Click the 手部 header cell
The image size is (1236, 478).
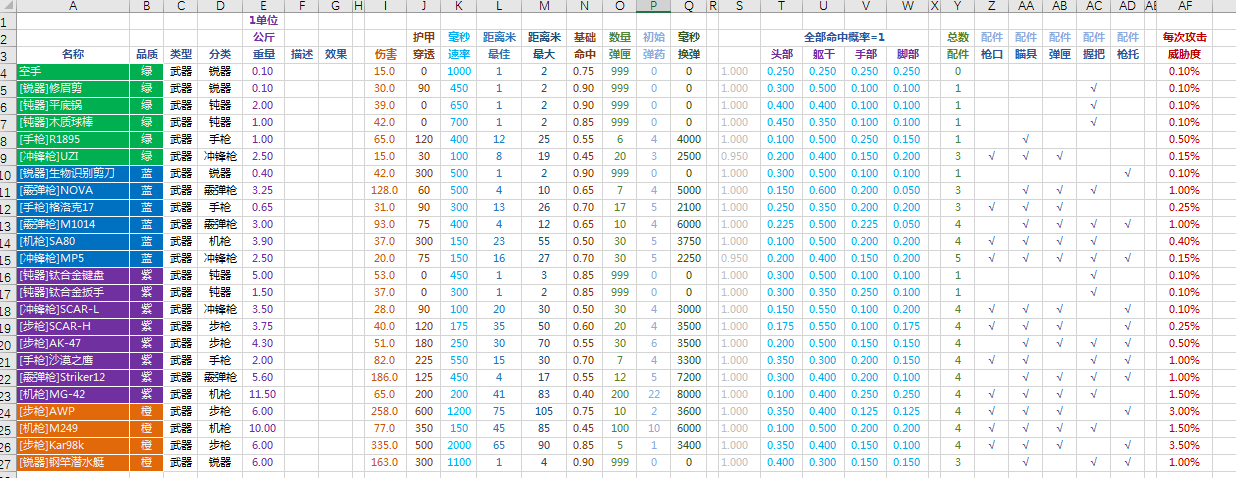click(865, 54)
